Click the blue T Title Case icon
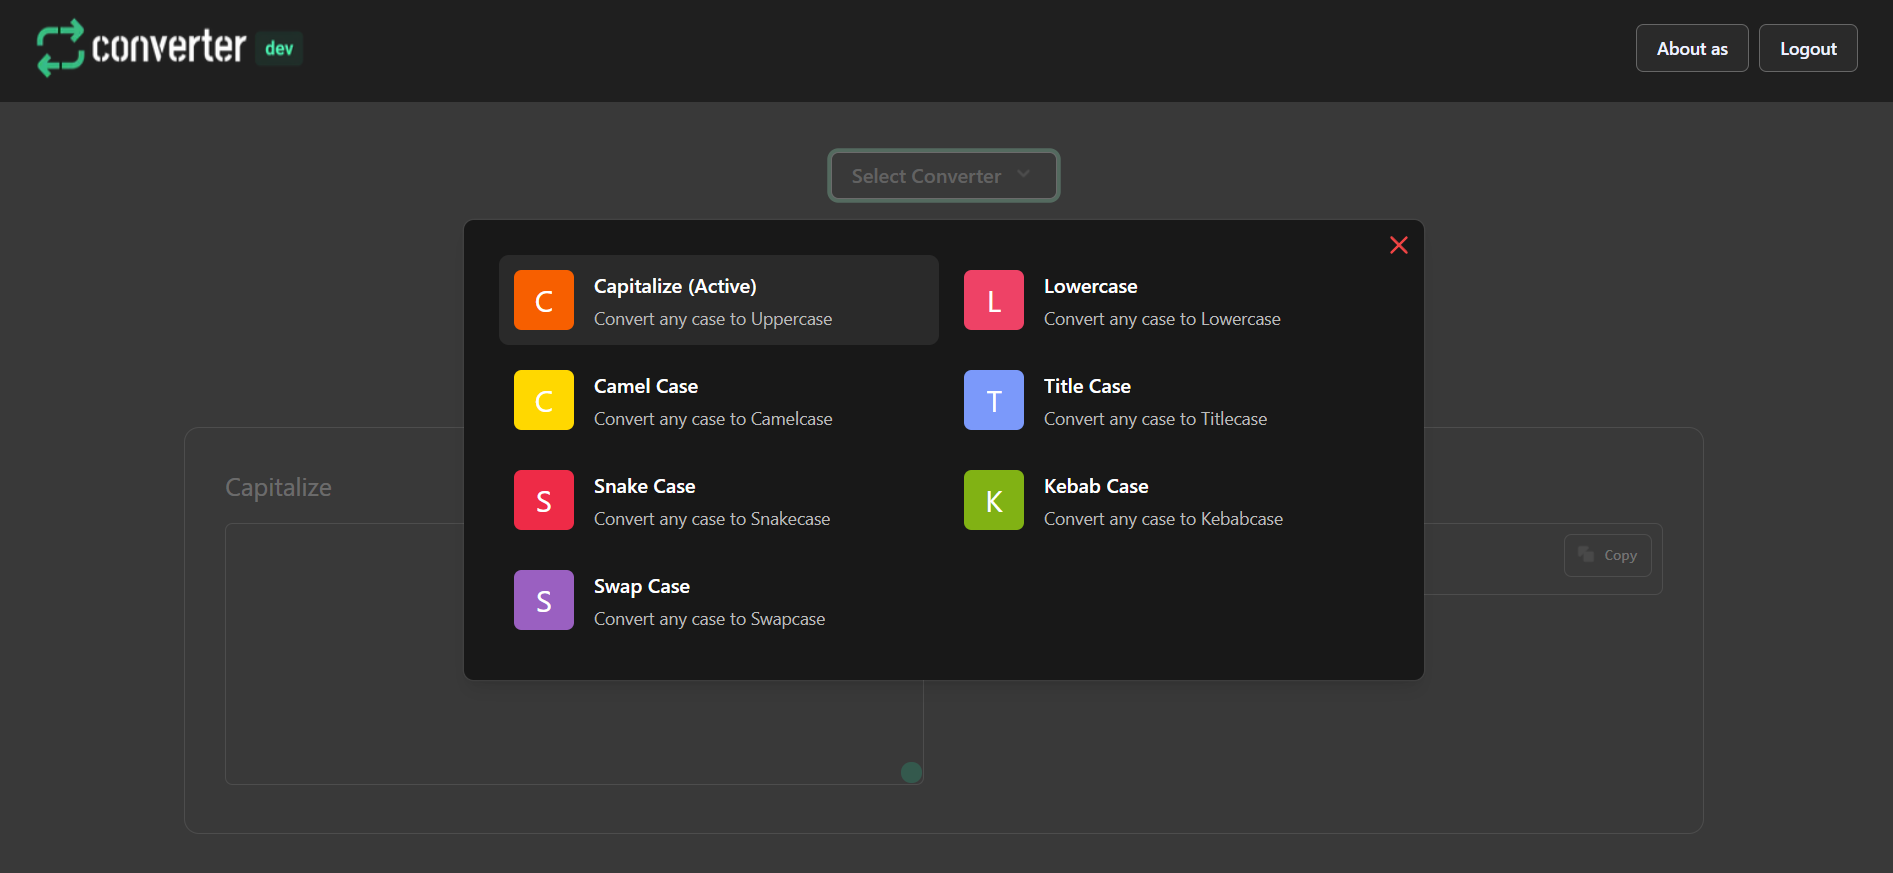The height and width of the screenshot is (873, 1893). (994, 400)
